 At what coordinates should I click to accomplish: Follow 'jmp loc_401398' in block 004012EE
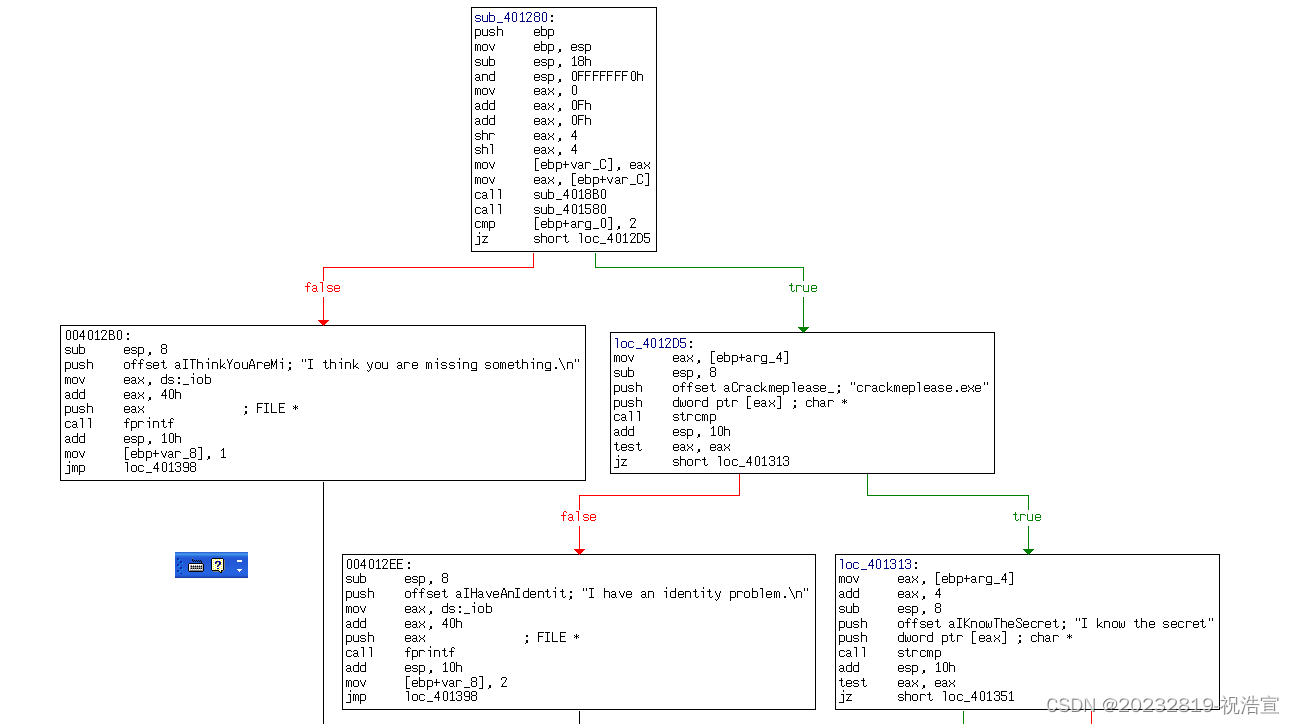(x=411, y=697)
